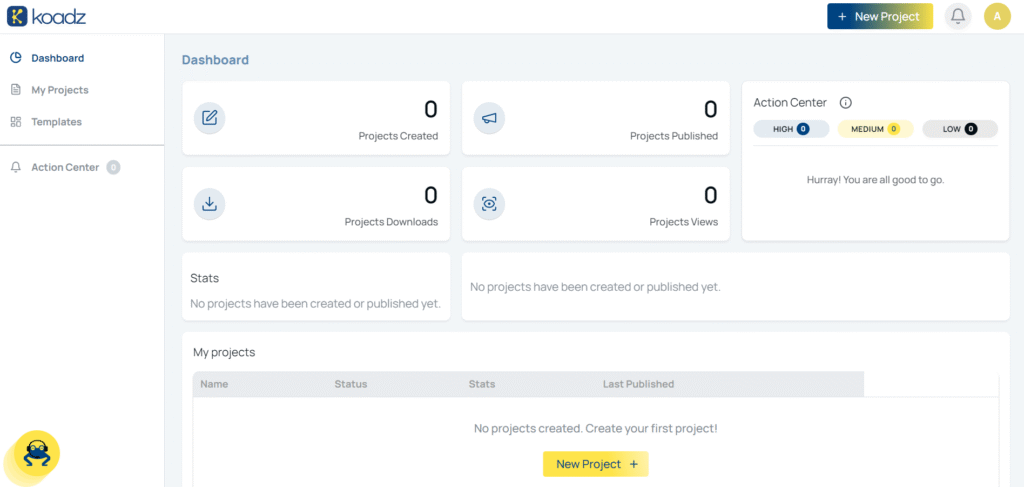This screenshot has height=487, width=1024.
Task: Click the Name column header
Action: pos(214,384)
